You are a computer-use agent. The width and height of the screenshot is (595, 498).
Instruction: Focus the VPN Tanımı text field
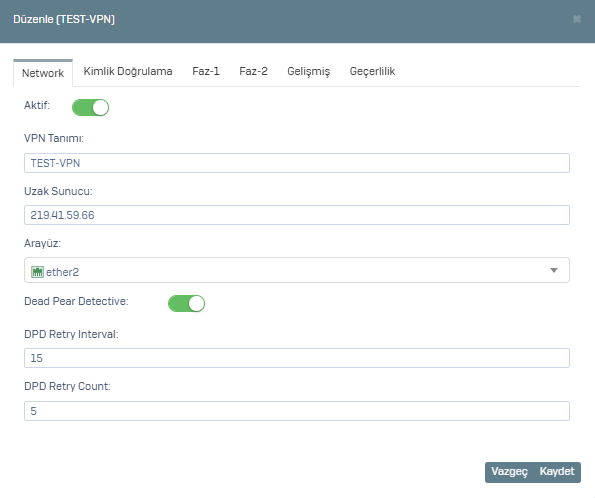[x=297, y=163]
